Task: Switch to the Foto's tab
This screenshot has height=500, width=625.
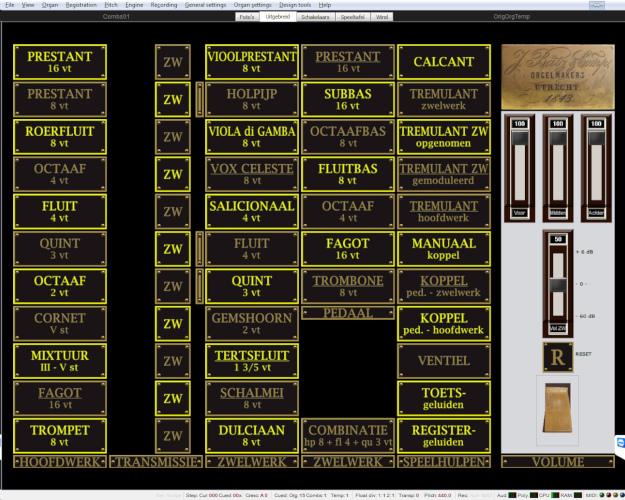Action: (246, 18)
